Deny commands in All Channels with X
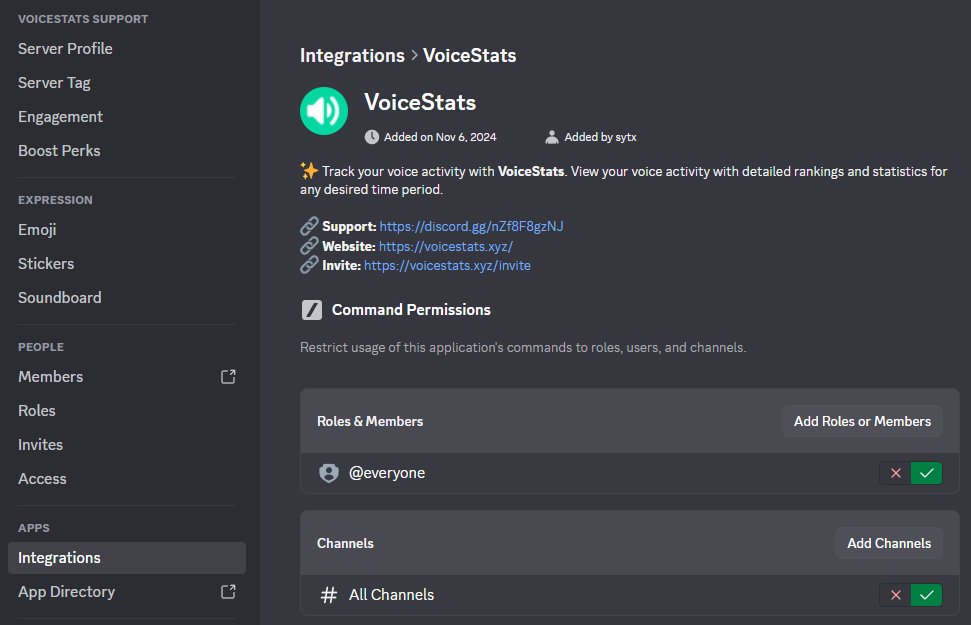This screenshot has width=971, height=625. point(895,595)
